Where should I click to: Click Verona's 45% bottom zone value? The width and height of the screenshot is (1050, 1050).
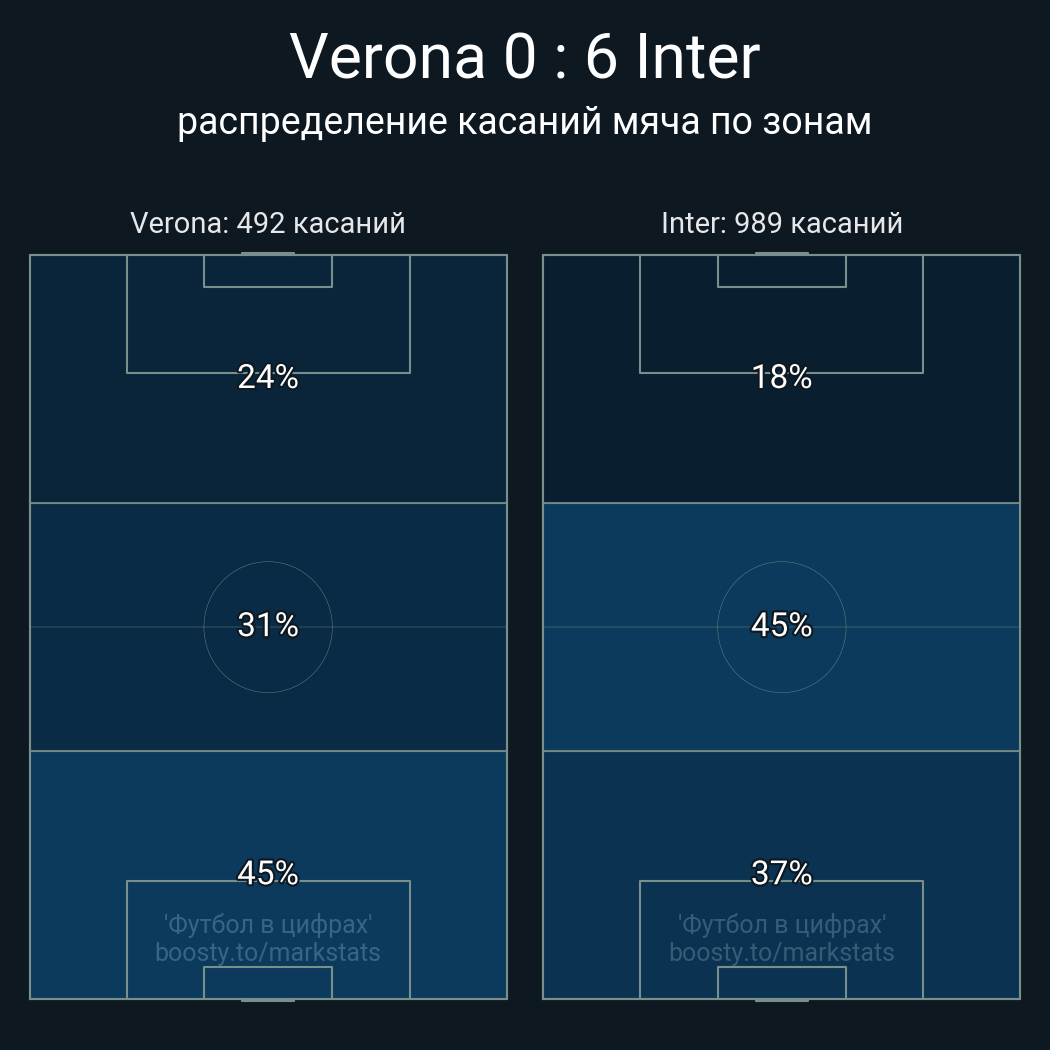point(268,873)
